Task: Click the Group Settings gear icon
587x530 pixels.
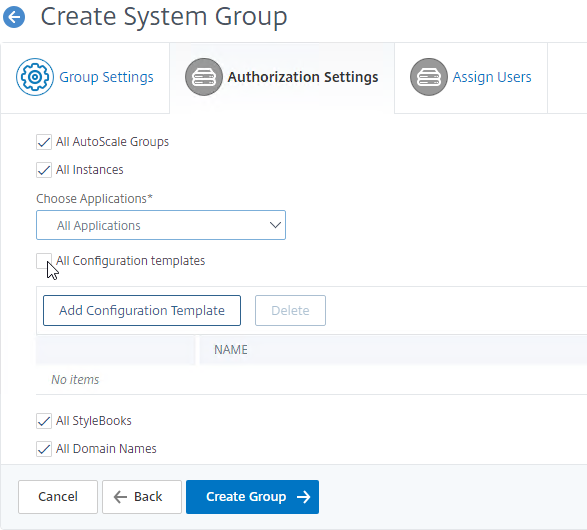Action: click(35, 77)
